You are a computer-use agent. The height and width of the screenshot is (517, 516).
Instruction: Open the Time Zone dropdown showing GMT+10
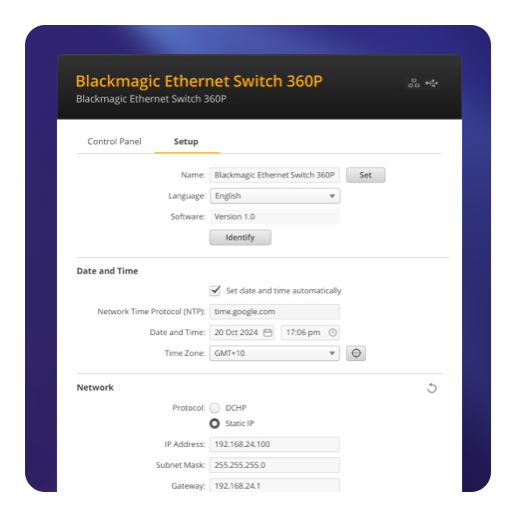(275, 353)
